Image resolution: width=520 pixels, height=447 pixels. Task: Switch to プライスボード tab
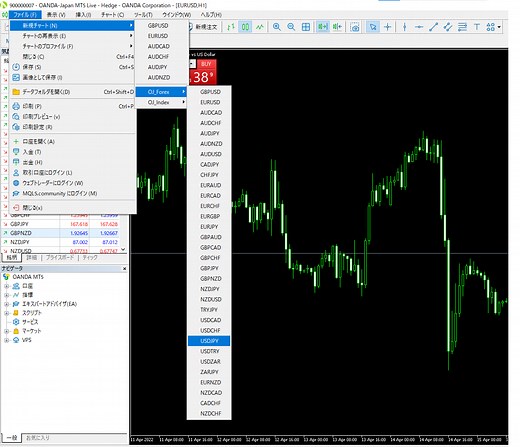tap(60, 258)
